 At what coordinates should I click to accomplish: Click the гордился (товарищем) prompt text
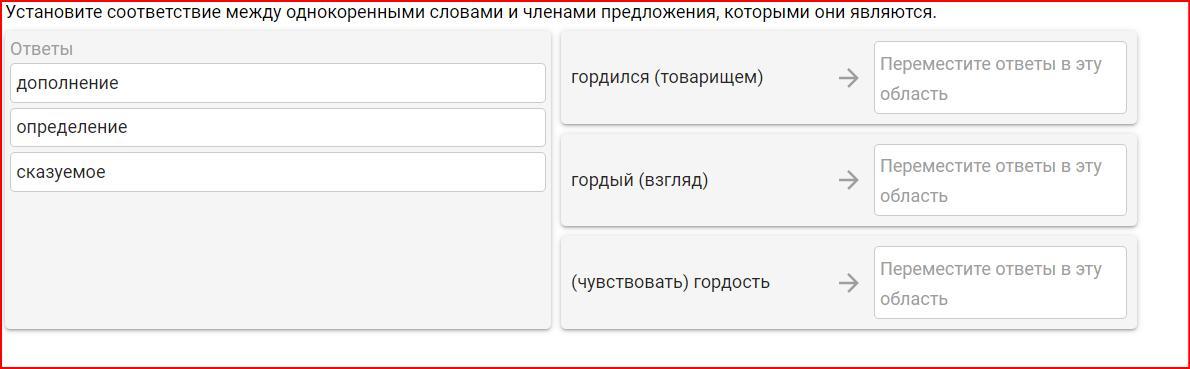pos(666,77)
